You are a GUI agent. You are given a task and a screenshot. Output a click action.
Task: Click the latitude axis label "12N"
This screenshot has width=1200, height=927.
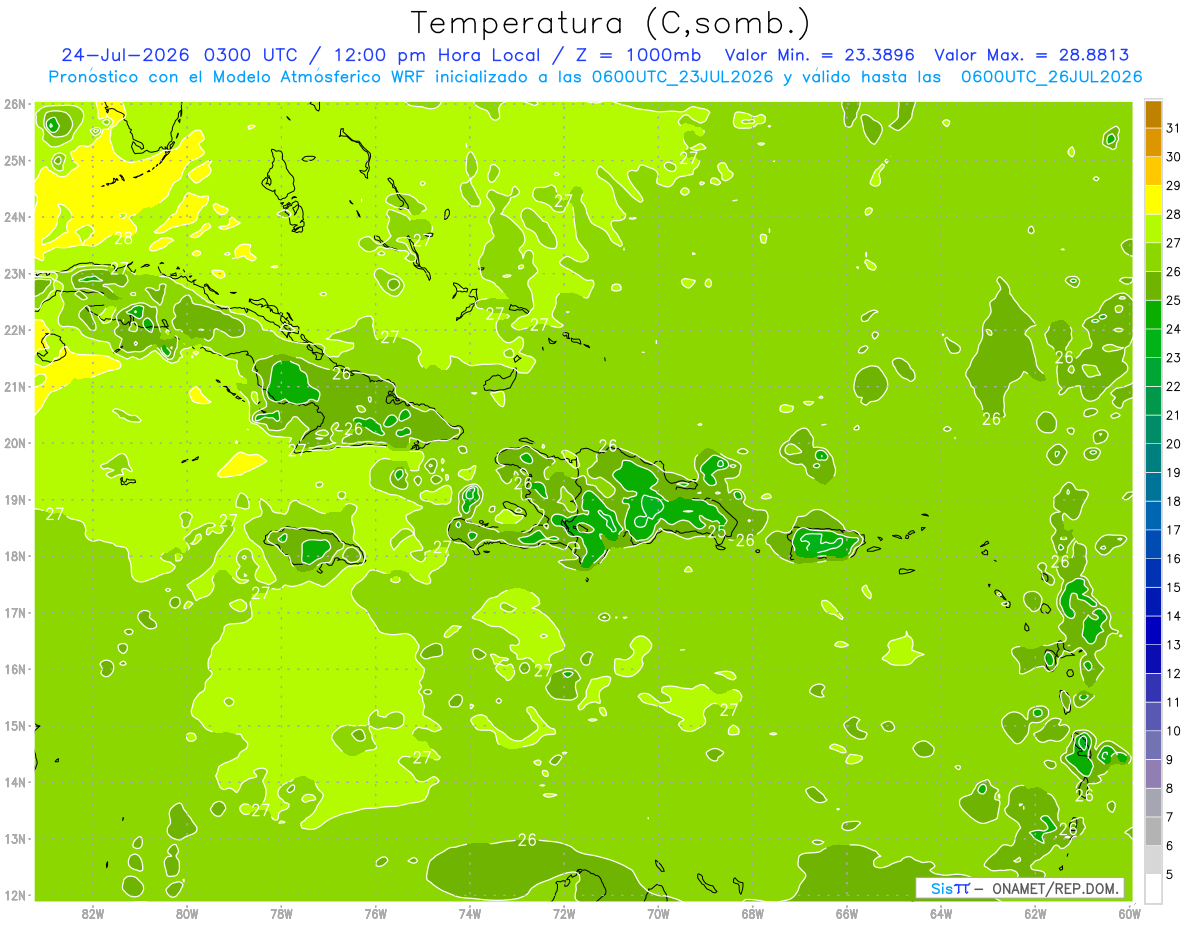click(15, 895)
